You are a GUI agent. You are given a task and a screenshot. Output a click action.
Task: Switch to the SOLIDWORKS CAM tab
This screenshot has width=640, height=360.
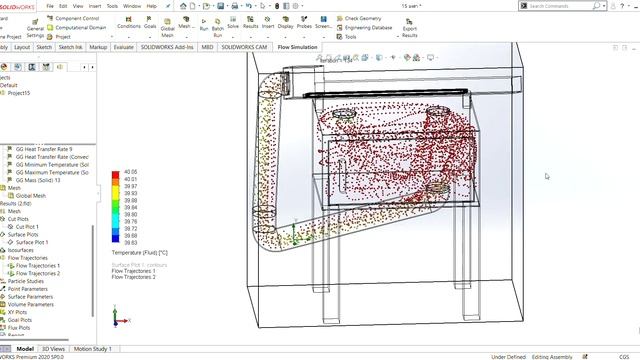coord(244,47)
